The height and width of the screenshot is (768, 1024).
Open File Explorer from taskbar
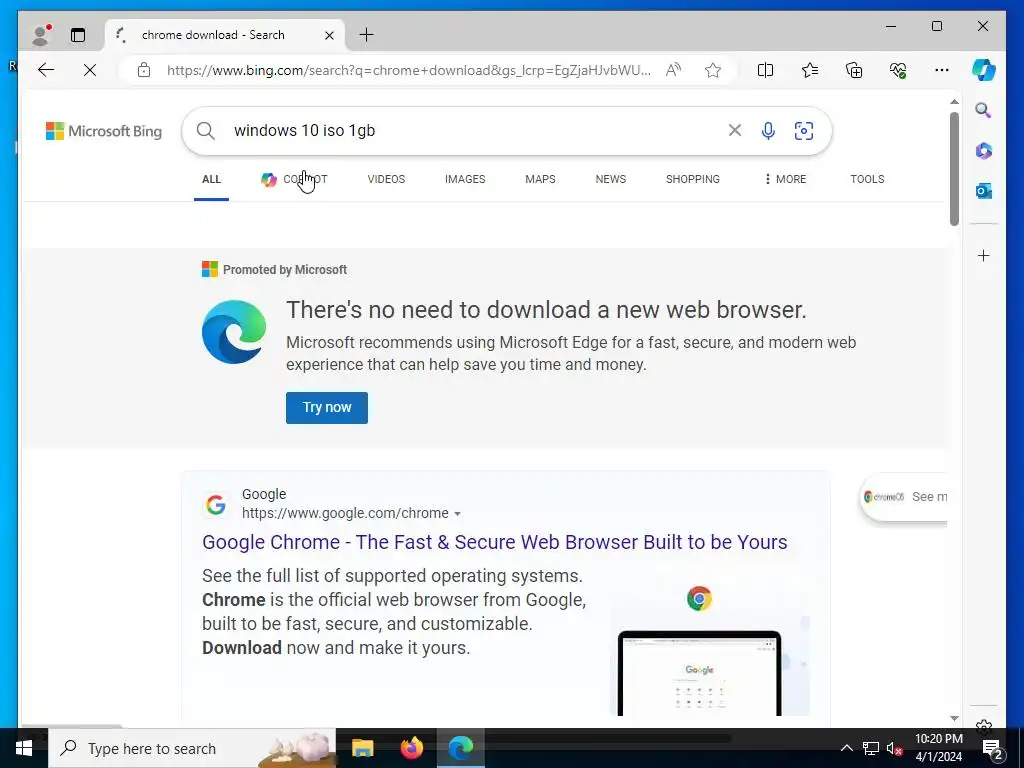[362, 748]
